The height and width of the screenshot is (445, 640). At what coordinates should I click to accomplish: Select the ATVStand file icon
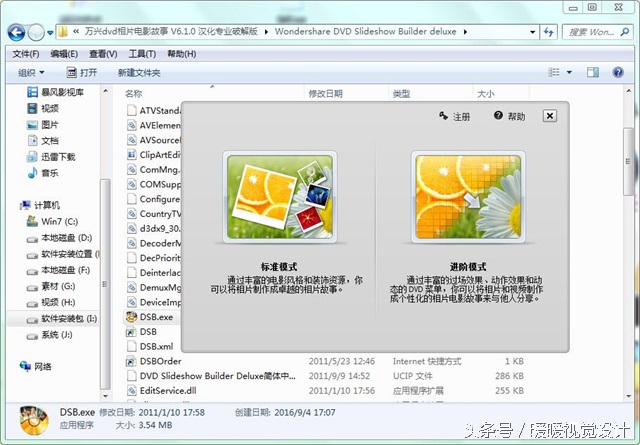131,111
